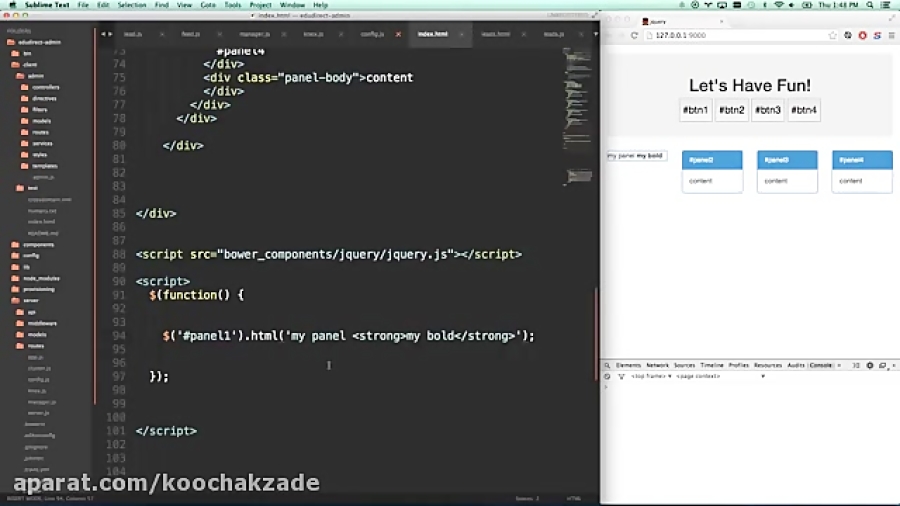Go to next tab with right arrow

coord(110,34)
